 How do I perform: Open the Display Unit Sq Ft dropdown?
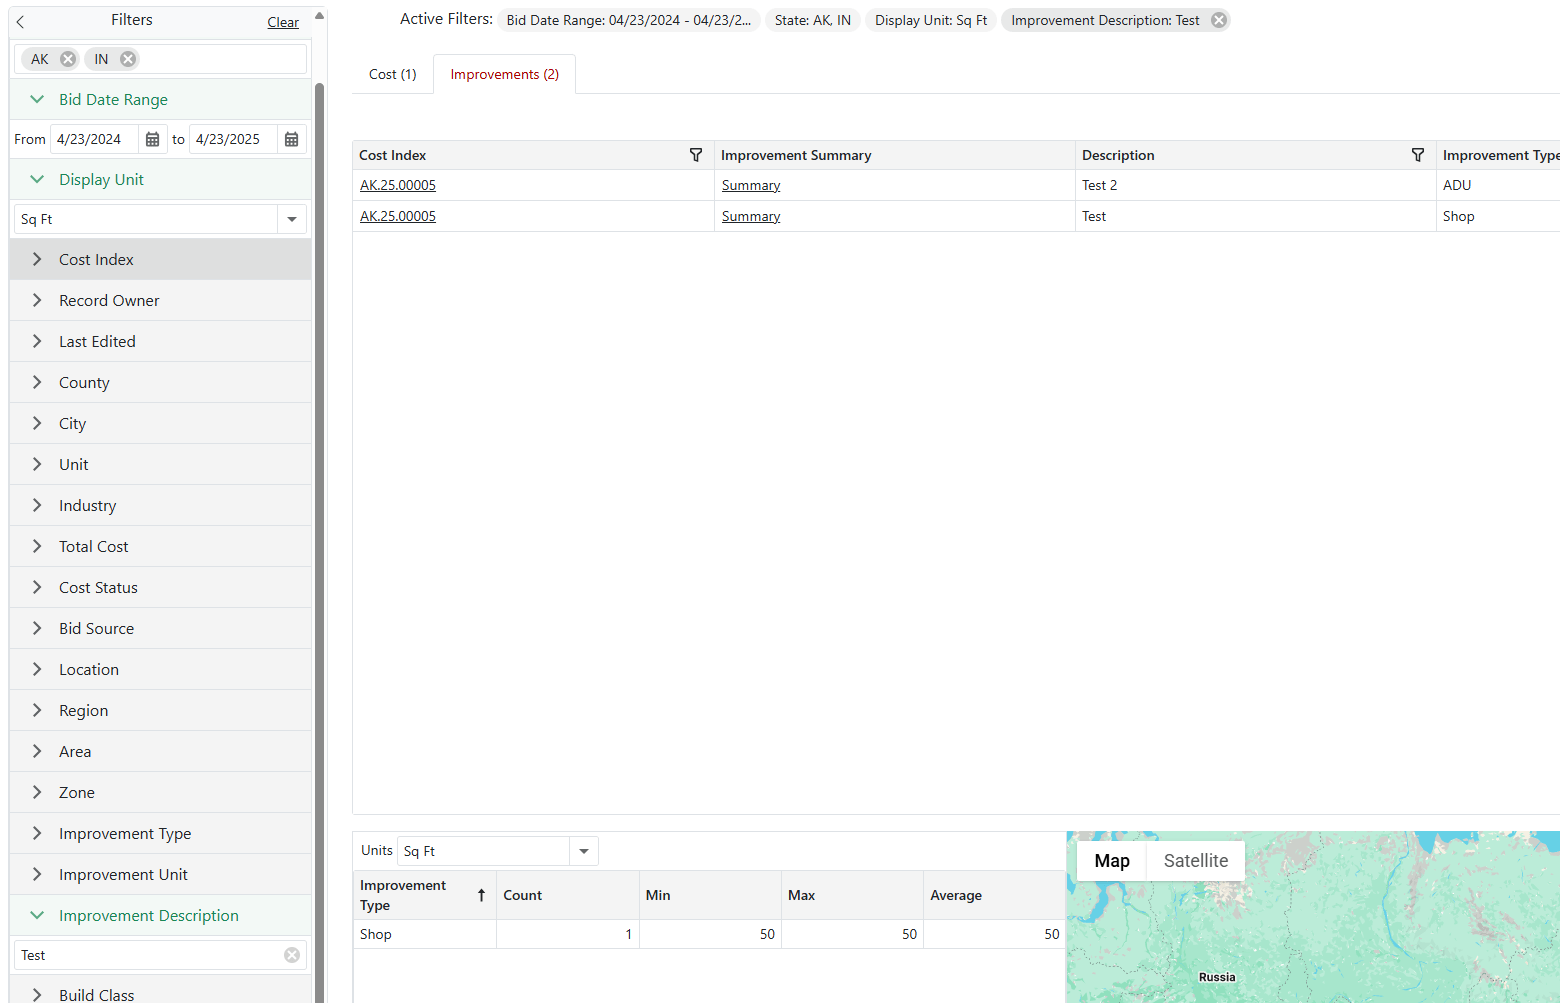coord(292,219)
